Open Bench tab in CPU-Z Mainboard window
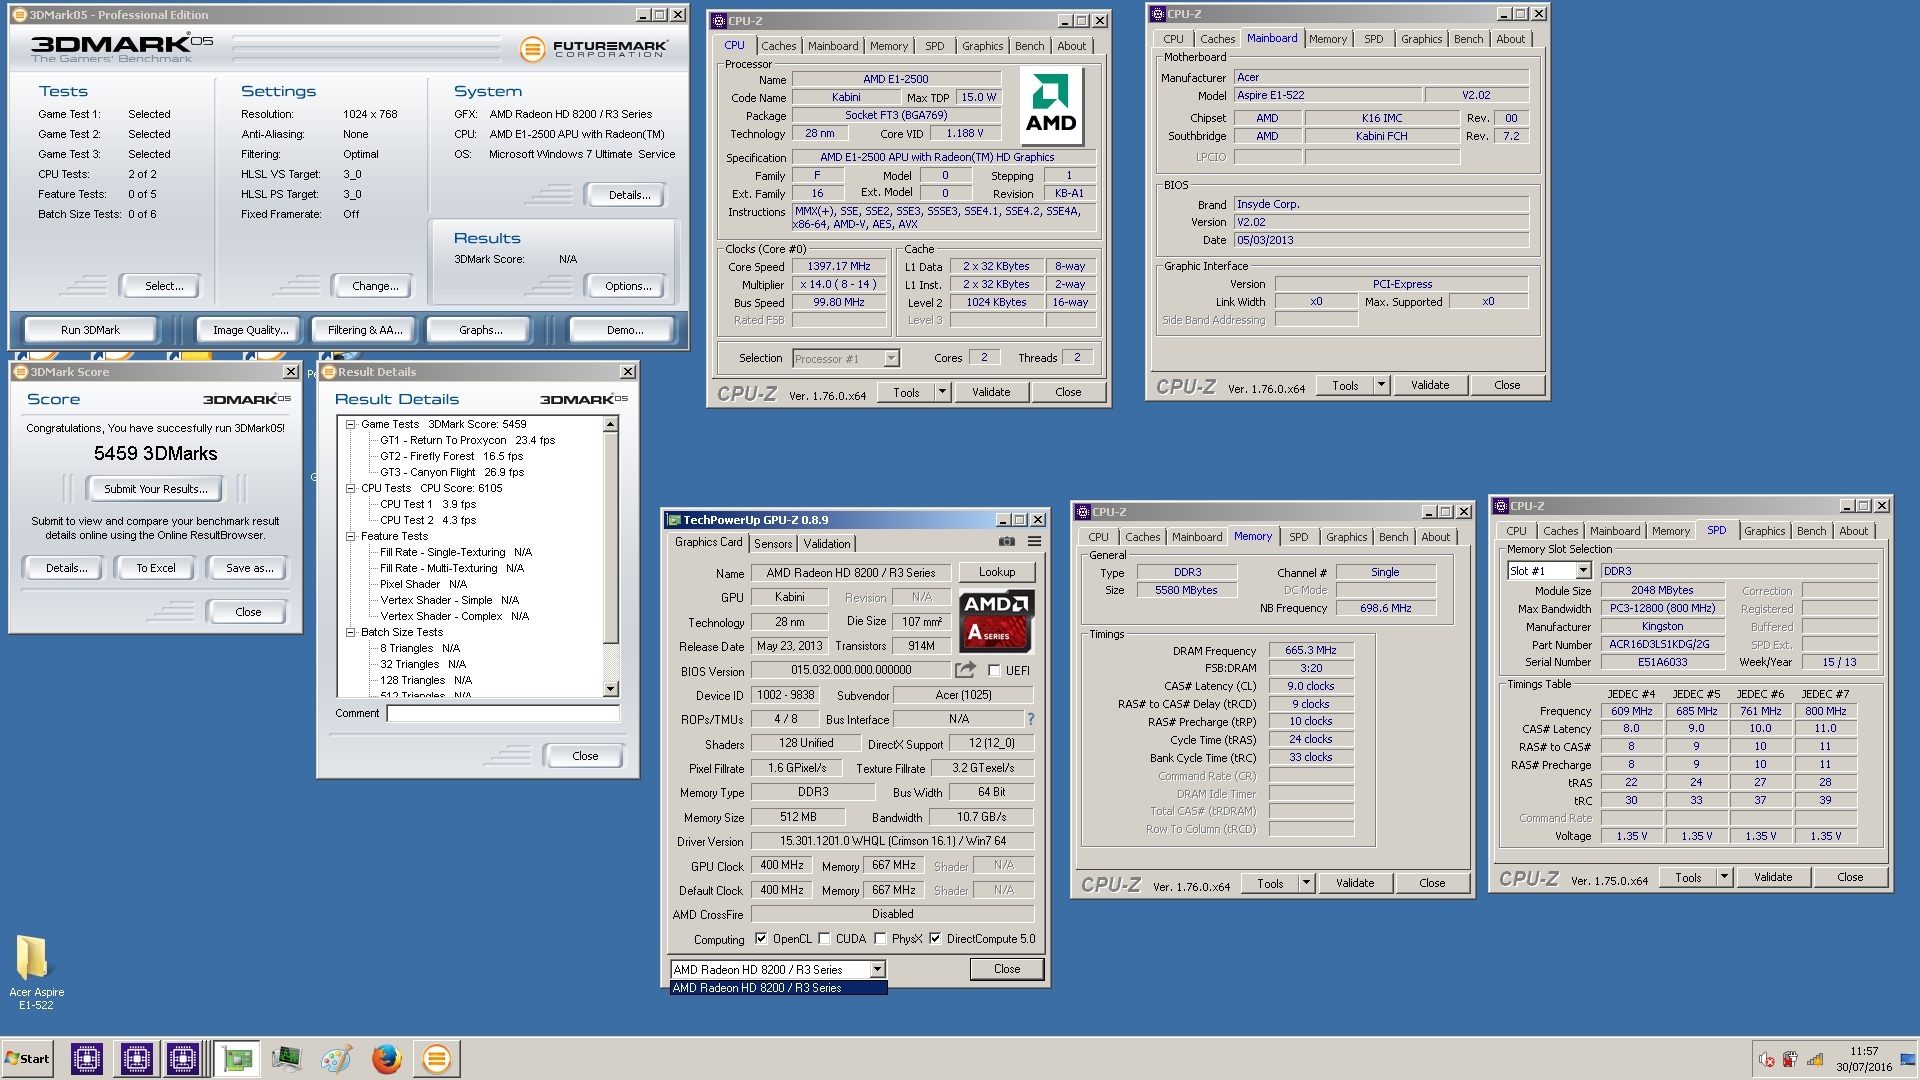The height and width of the screenshot is (1080, 1920). (x=1468, y=39)
